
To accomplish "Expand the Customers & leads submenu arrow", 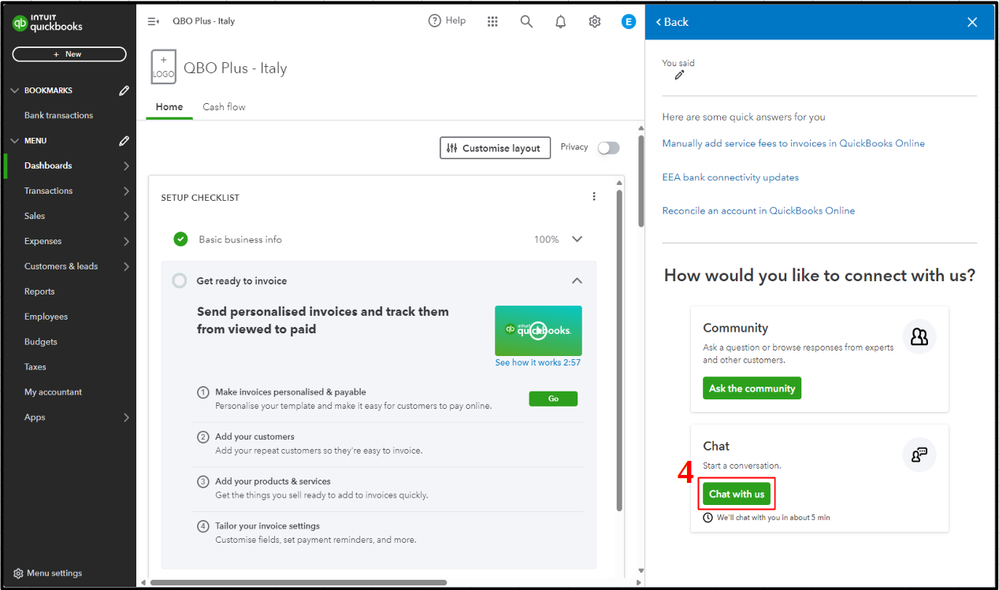I will point(126,266).
